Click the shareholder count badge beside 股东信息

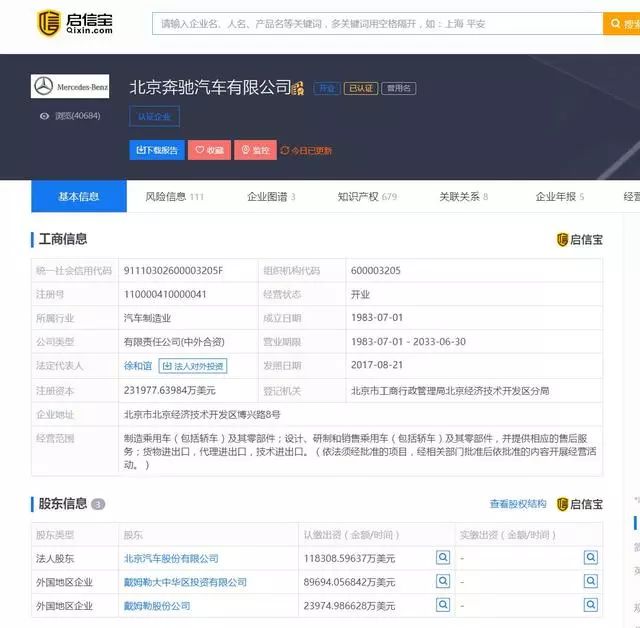click(98, 505)
